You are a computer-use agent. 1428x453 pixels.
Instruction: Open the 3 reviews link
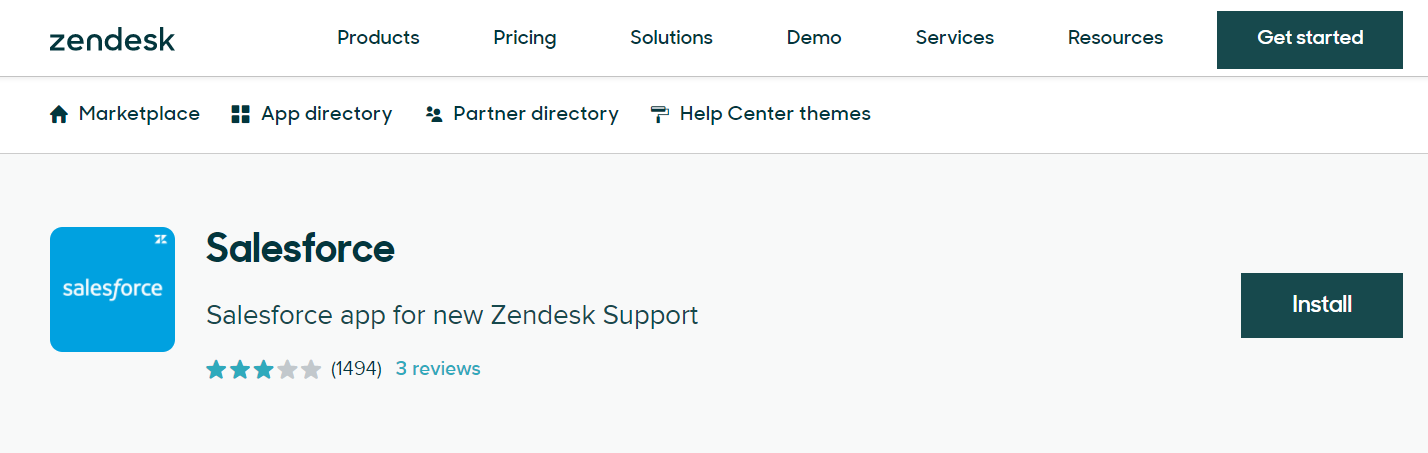(x=438, y=369)
